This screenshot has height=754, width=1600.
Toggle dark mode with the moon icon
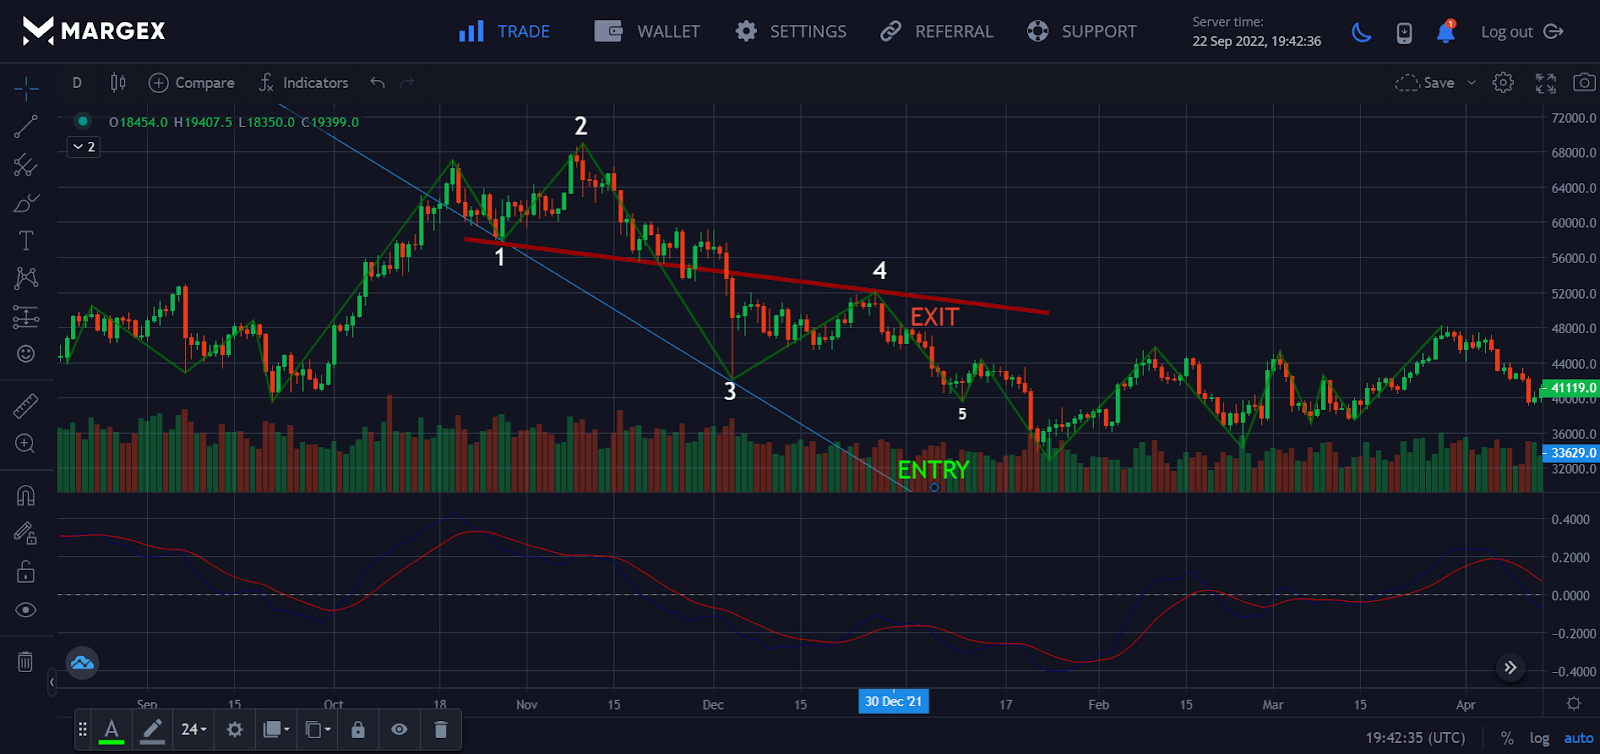point(1361,32)
